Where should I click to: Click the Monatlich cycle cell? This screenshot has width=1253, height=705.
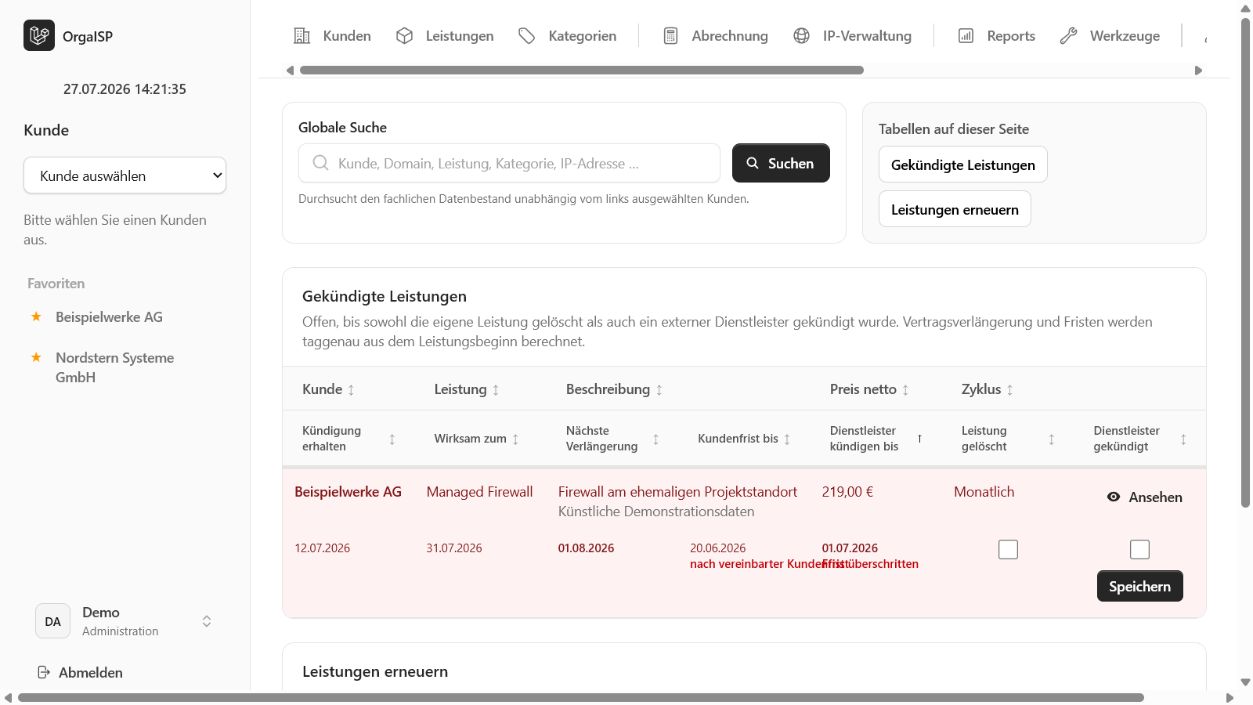pyautogui.click(x=984, y=492)
